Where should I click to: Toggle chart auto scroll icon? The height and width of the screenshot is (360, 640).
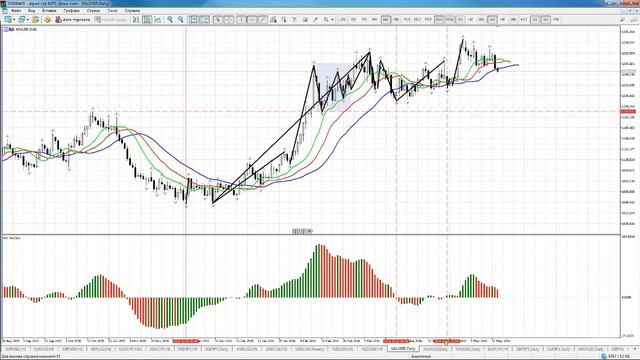pos(194,20)
